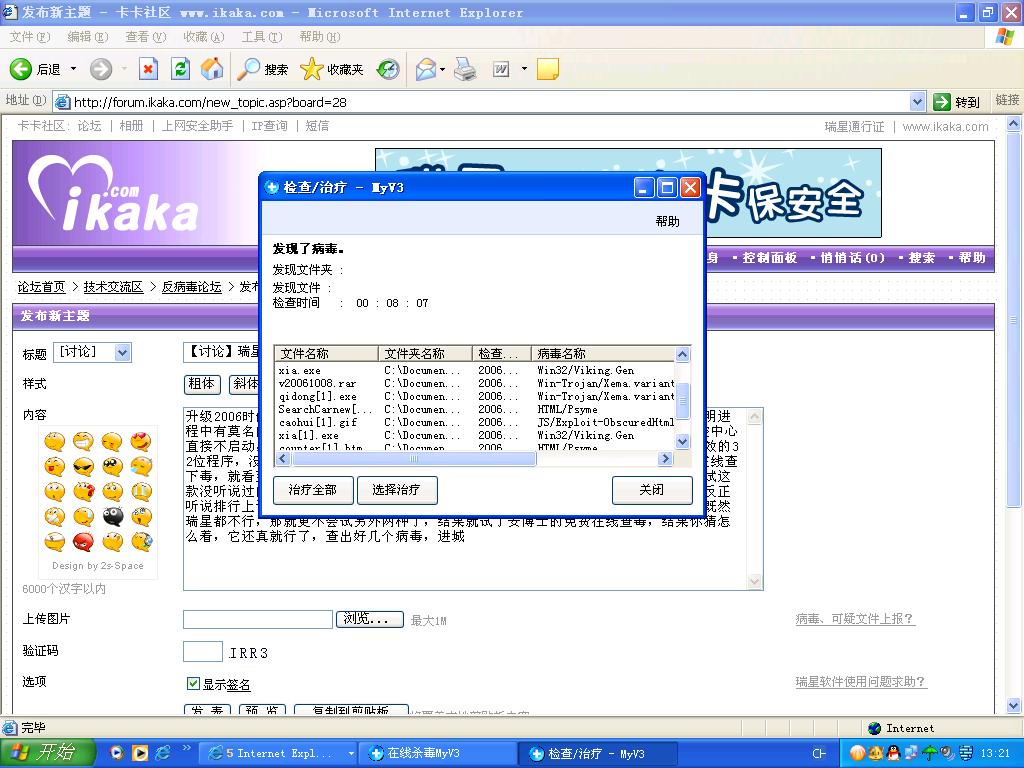Click the Go arrow next to address bar
The image size is (1024, 768).
point(942,102)
